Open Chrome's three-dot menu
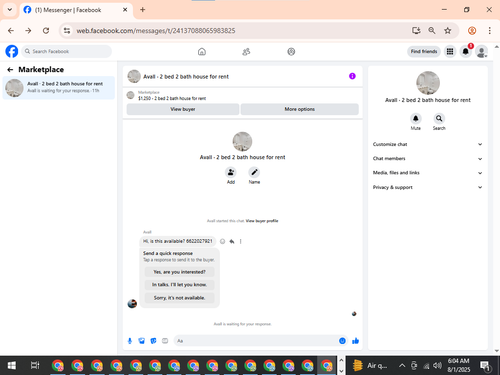The image size is (500, 375). [x=489, y=31]
